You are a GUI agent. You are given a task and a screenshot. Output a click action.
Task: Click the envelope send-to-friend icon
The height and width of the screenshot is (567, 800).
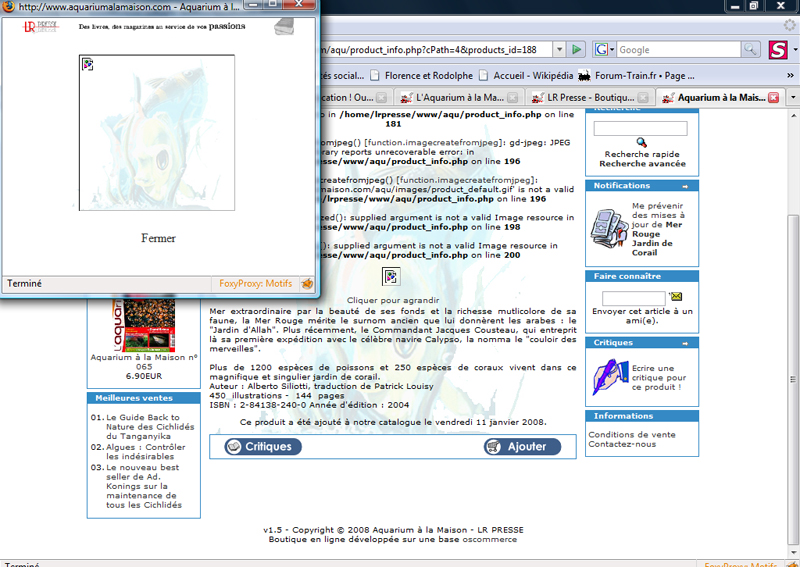click(x=677, y=296)
